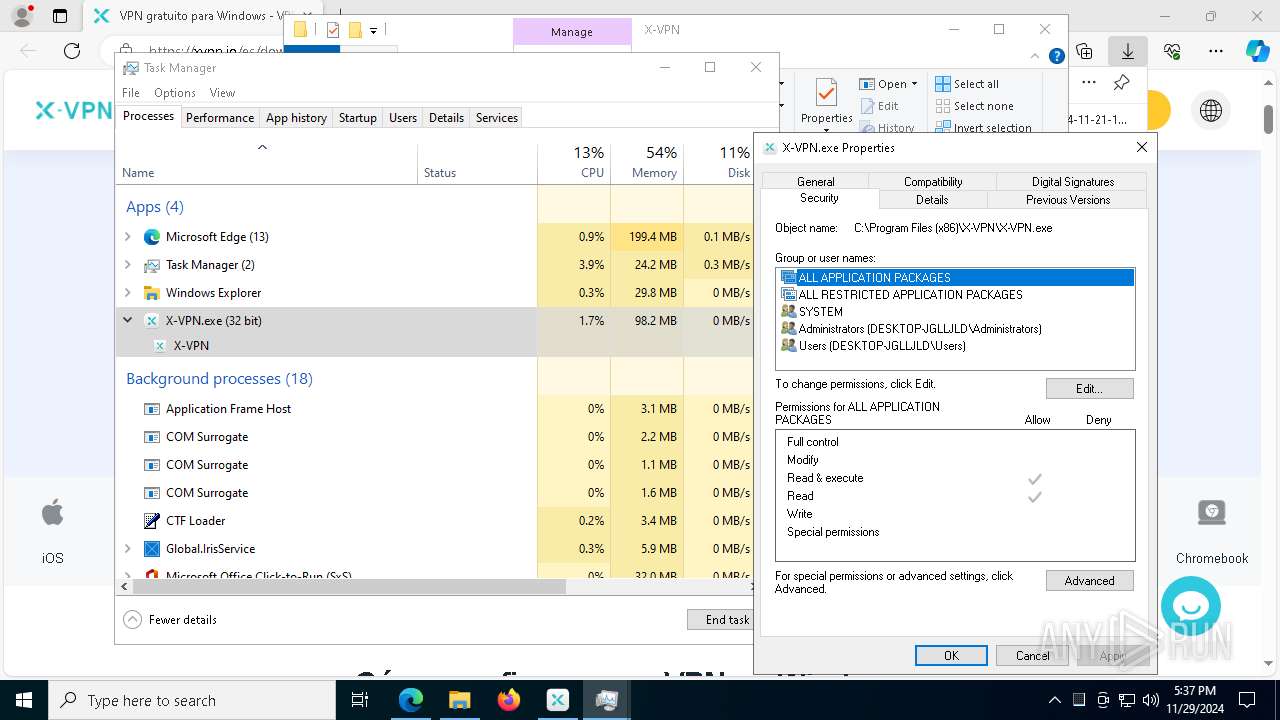The width and height of the screenshot is (1280, 720).
Task: Open Edge Settings and more (three dots)
Action: click(x=1216, y=51)
